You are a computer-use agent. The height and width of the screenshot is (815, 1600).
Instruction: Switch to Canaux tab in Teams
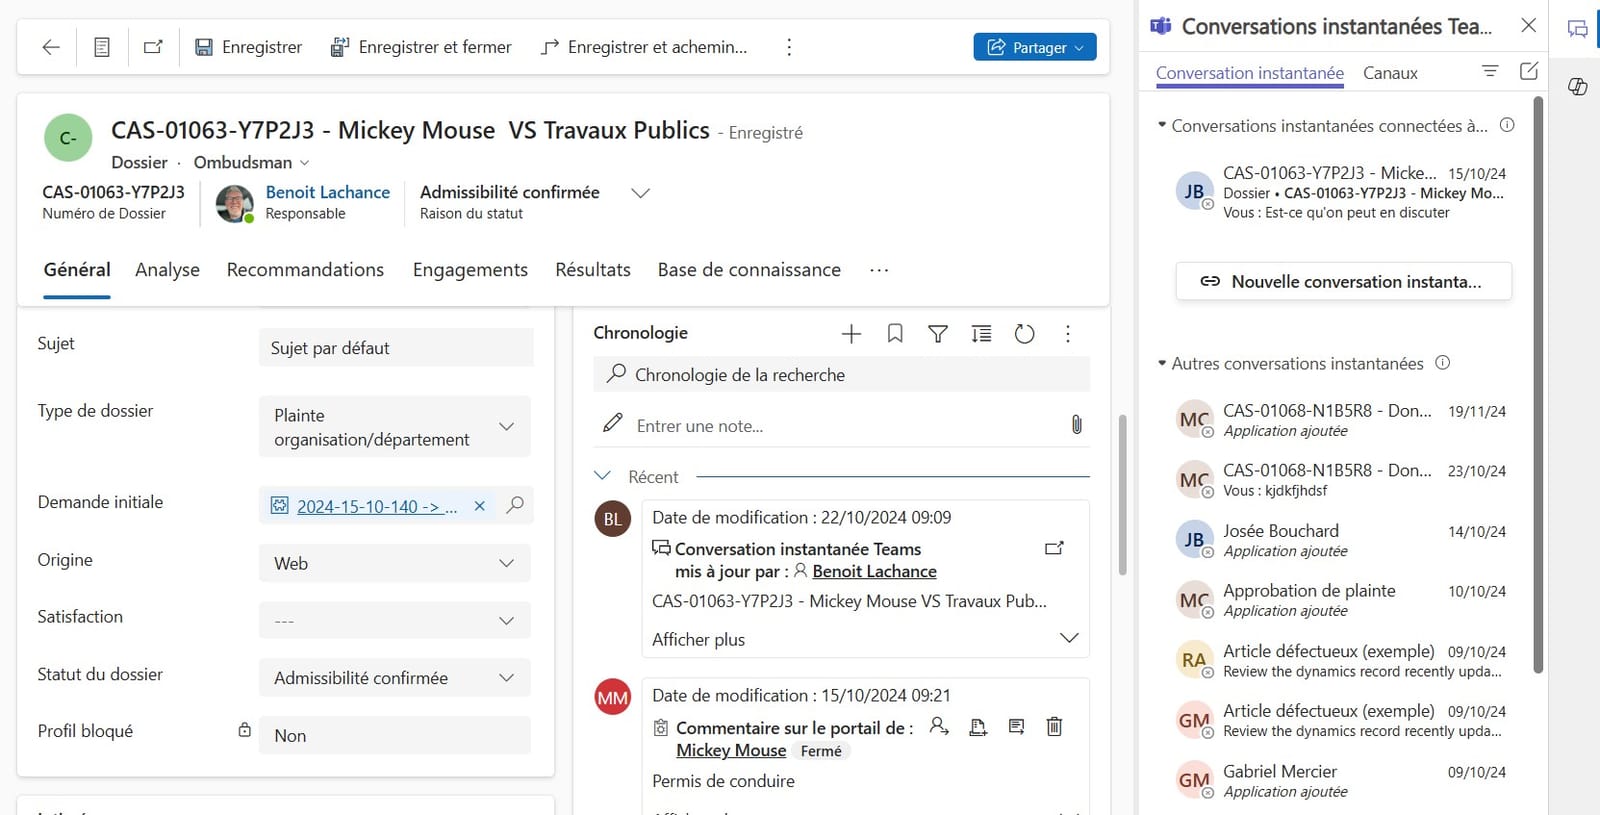click(x=1390, y=73)
